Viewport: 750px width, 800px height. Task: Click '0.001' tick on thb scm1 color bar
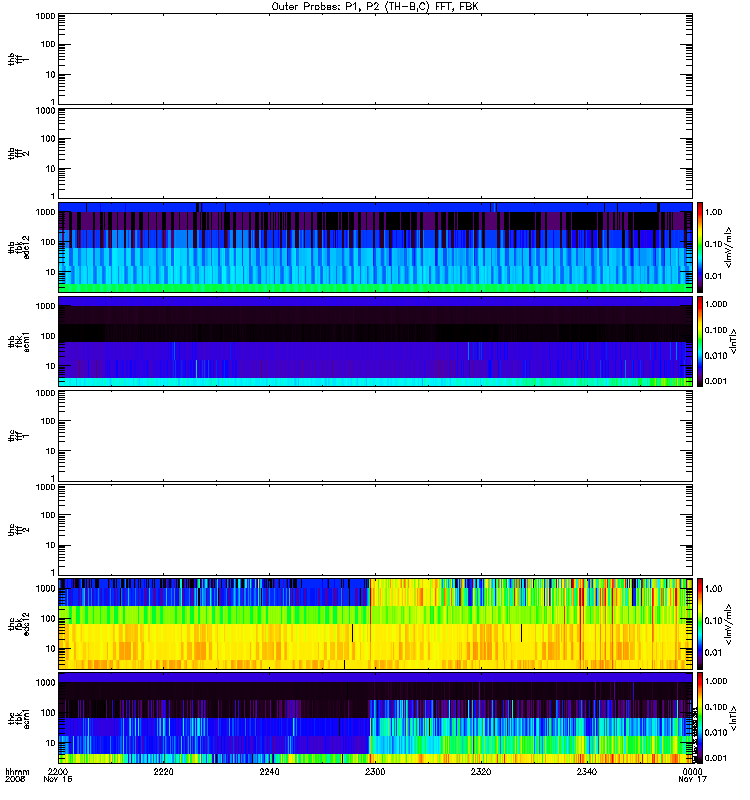tap(715, 381)
